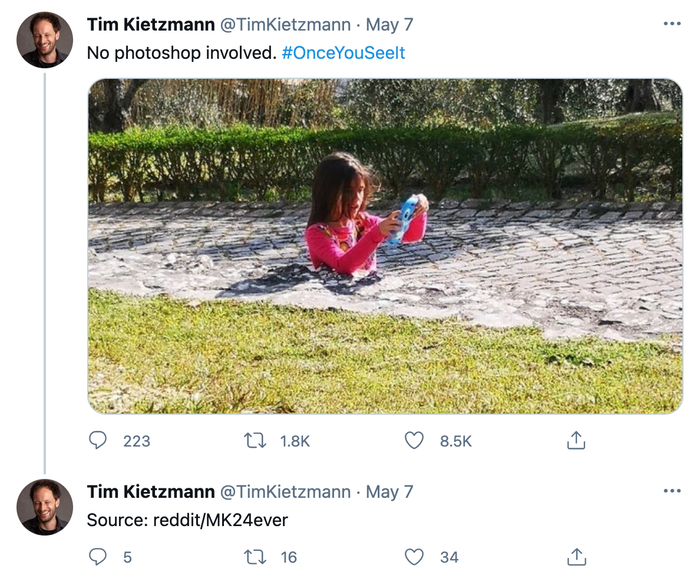Reply to the 'Source: reddit/MK24ever' tweet
The image size is (700, 582).
coord(99,557)
